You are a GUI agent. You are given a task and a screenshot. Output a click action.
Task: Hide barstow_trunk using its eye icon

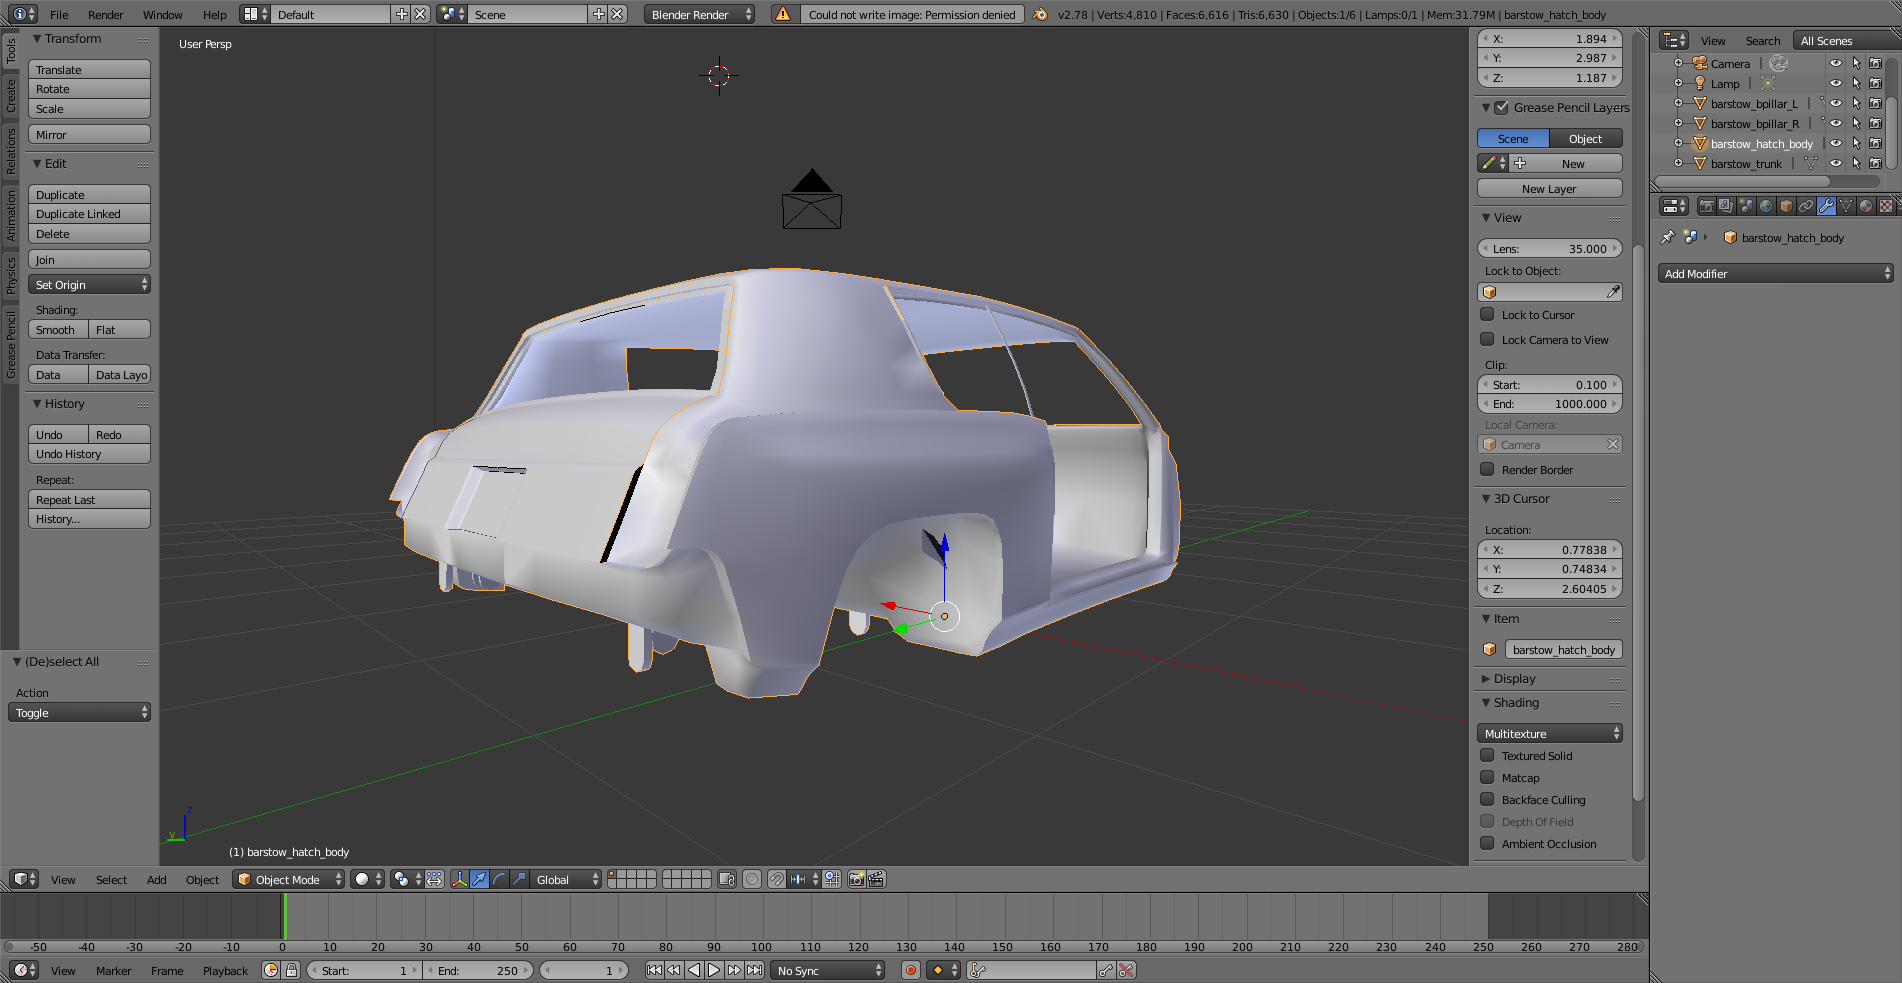click(1836, 163)
